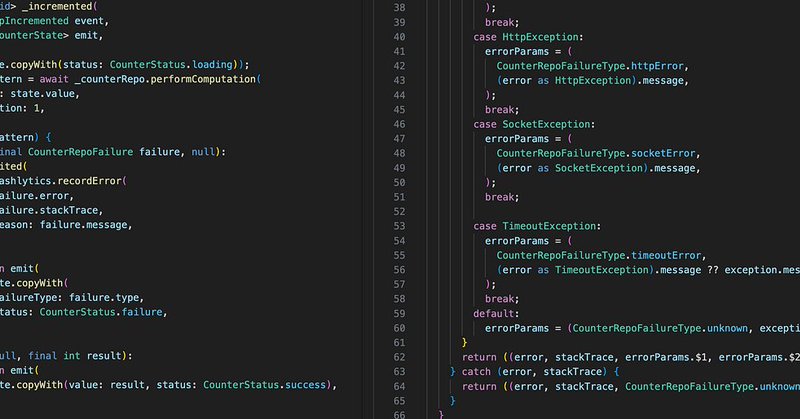This screenshot has width=800, height=419.
Task: Click closing ');' on line 57
Action: click(490, 284)
